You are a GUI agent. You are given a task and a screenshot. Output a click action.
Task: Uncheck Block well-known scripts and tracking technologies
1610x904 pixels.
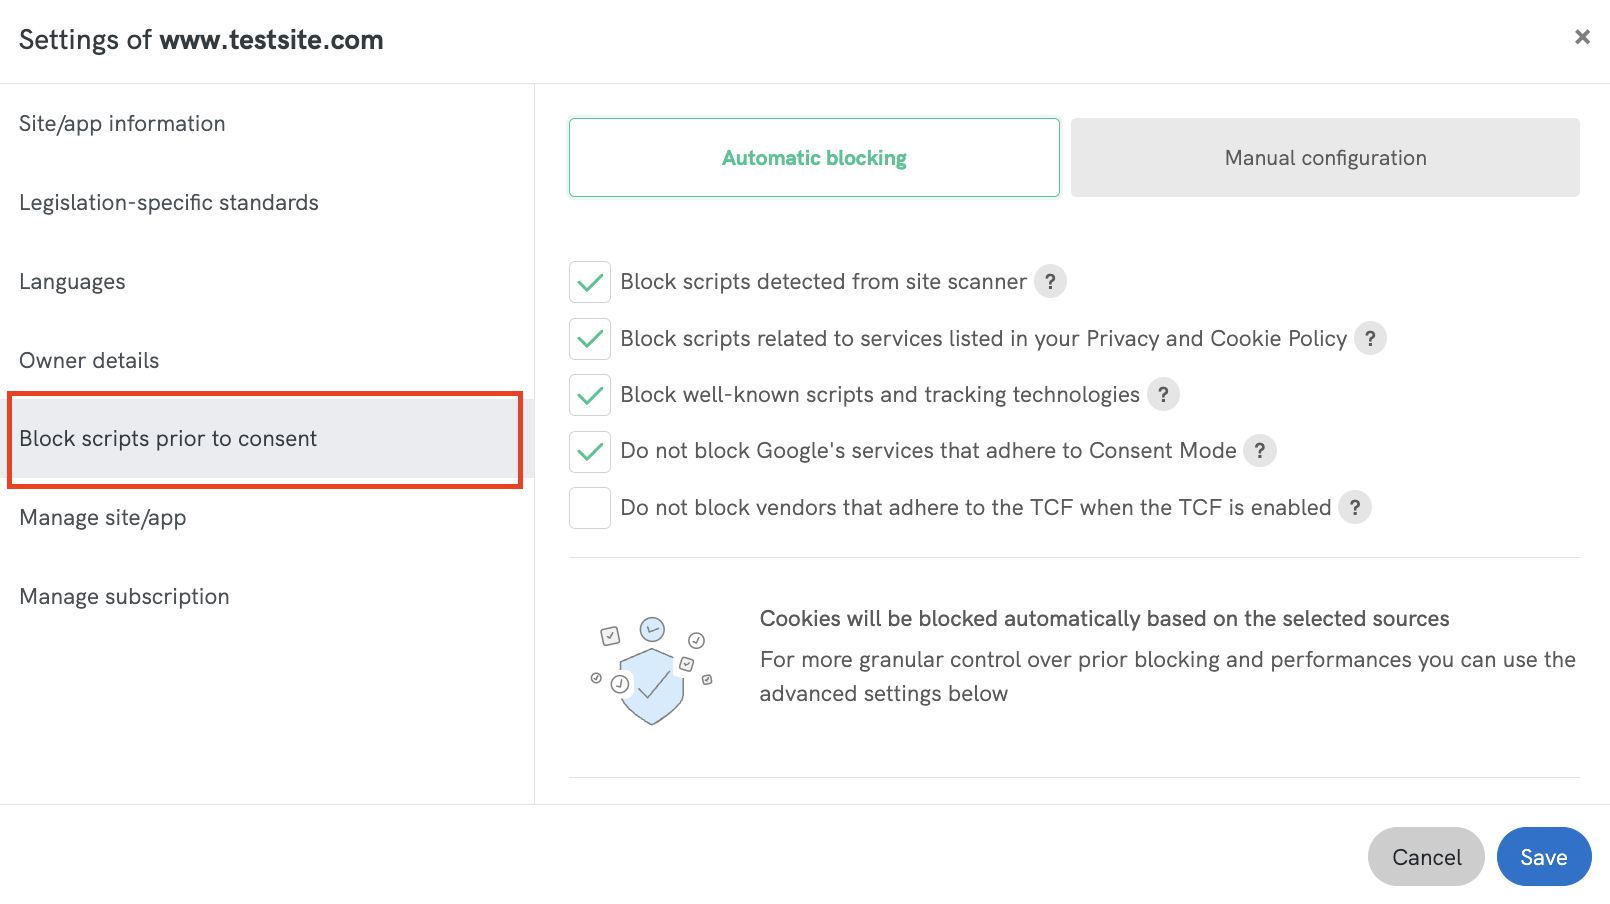[x=589, y=394]
